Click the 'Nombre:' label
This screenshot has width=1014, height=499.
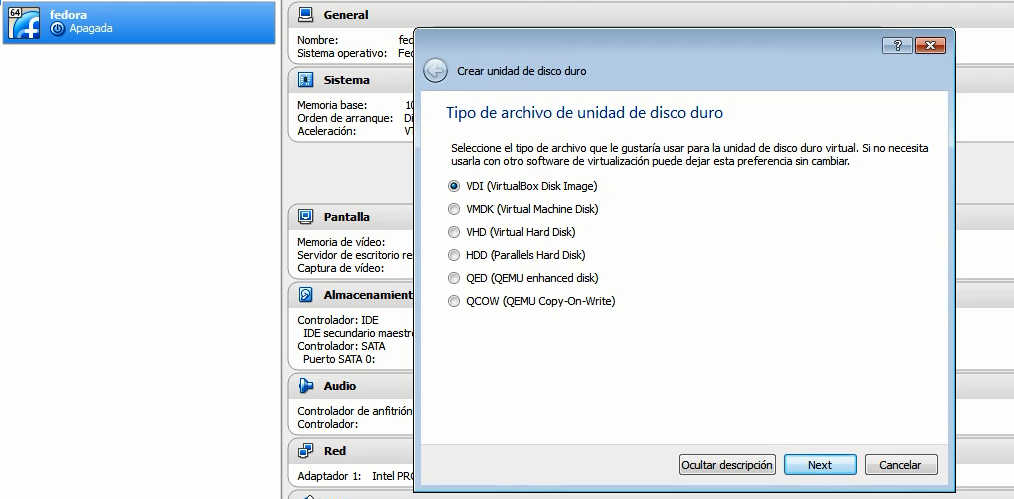coord(318,40)
